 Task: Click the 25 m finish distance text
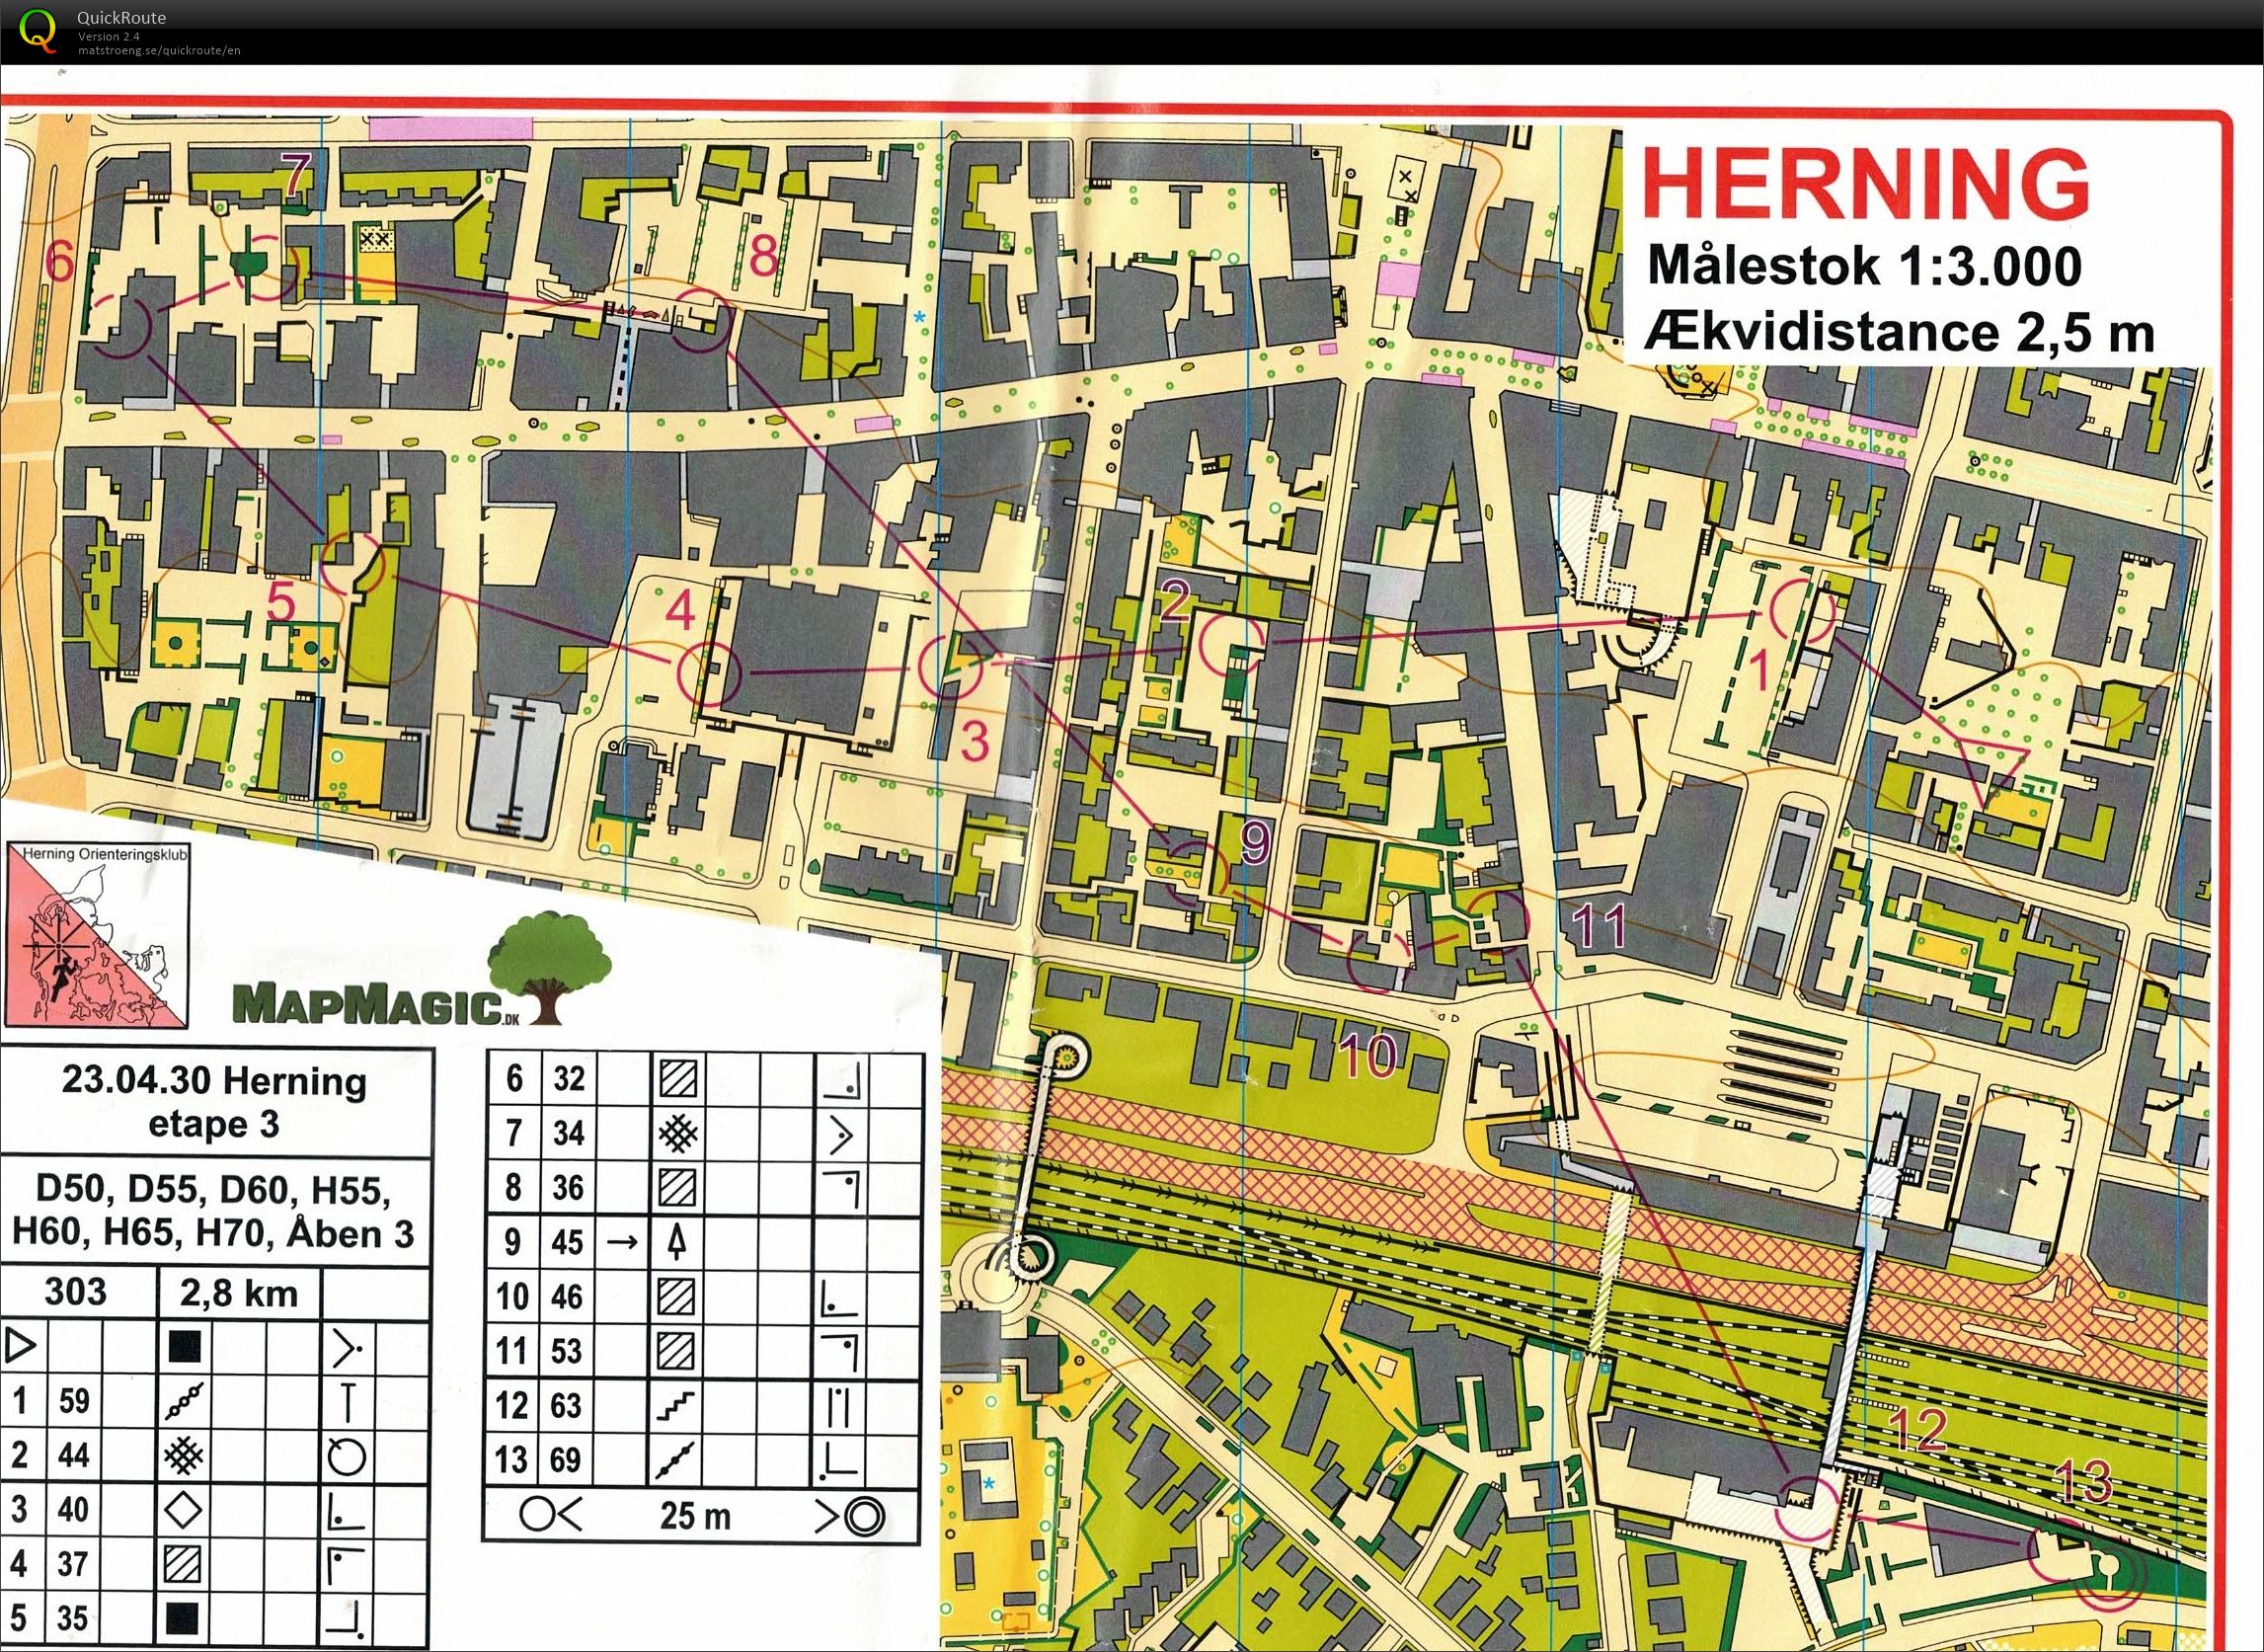click(x=695, y=1516)
